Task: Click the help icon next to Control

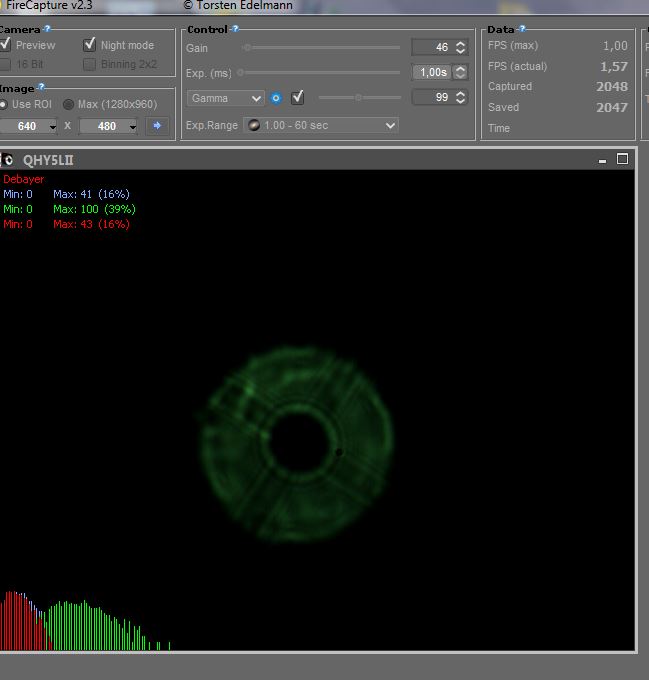Action: click(x=236, y=30)
